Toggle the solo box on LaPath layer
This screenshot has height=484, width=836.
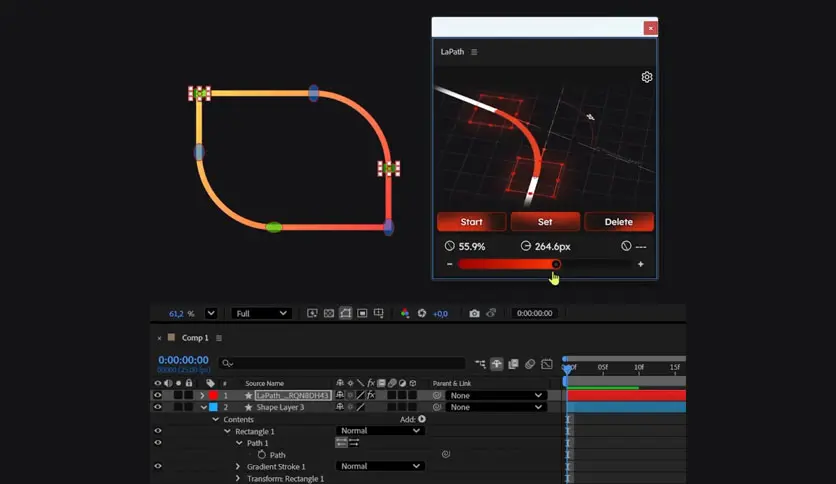[x=178, y=396]
